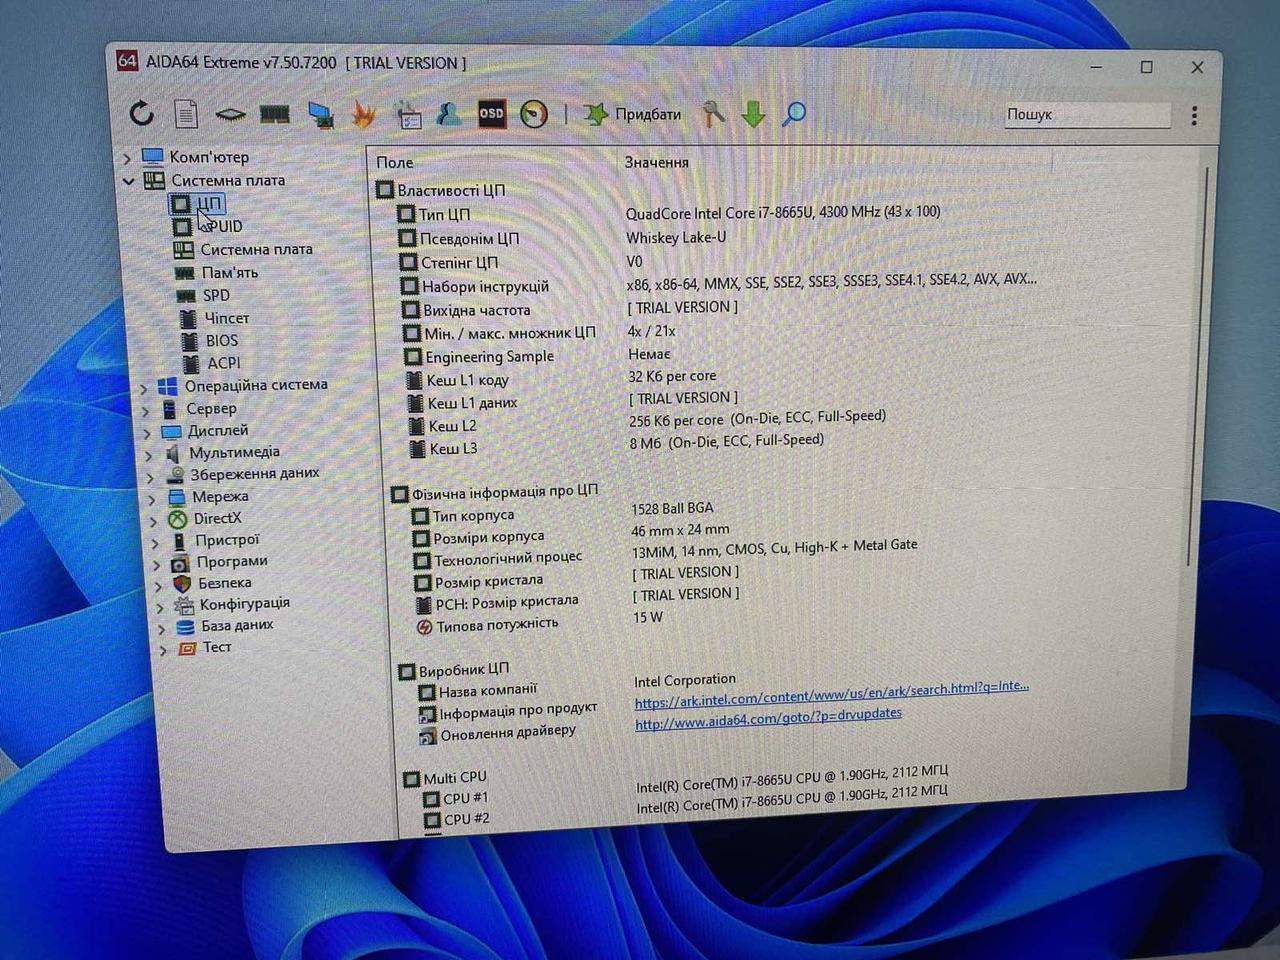Expand the Дисплей tree node
The width and height of the screenshot is (1280, 960).
click(x=147, y=433)
